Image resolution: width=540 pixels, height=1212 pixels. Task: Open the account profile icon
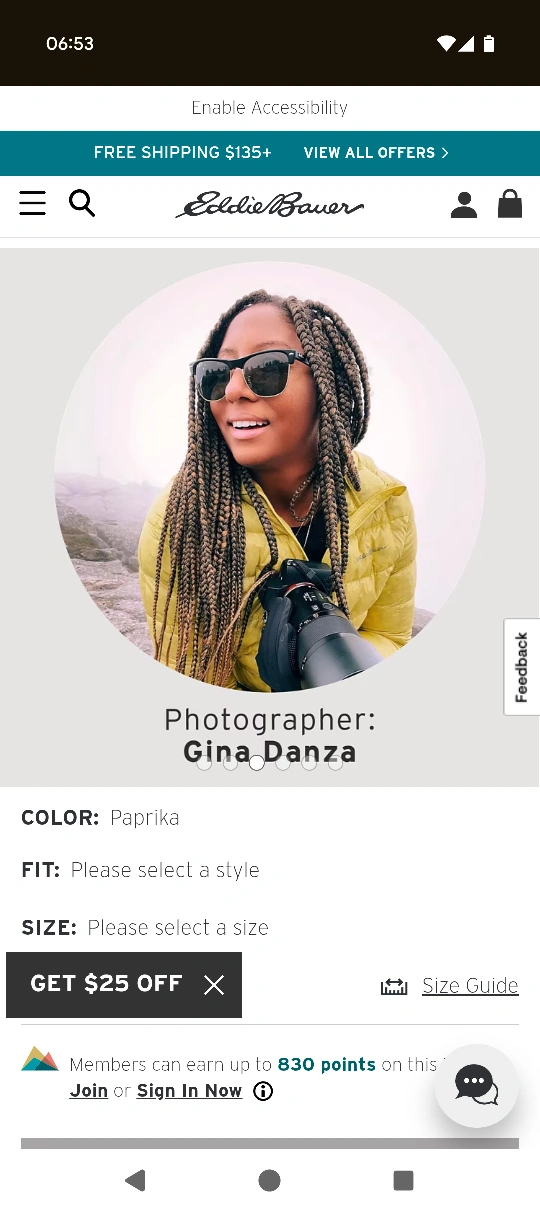pyautogui.click(x=463, y=205)
